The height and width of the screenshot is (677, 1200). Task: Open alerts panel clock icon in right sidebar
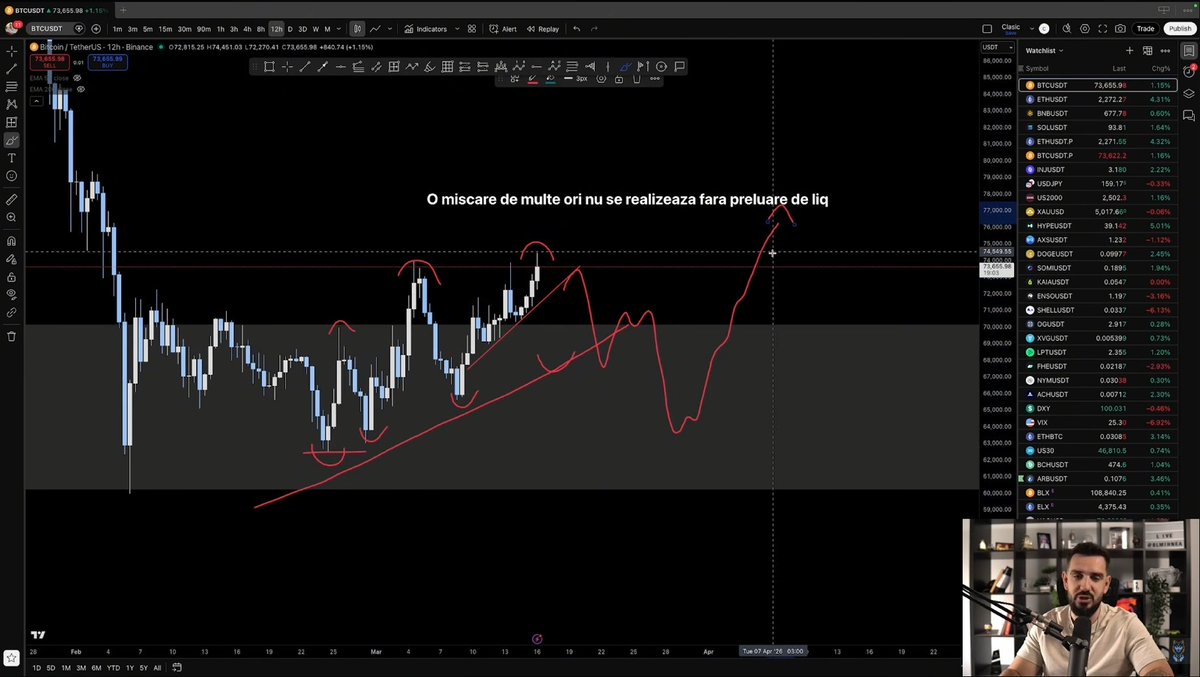(1189, 71)
